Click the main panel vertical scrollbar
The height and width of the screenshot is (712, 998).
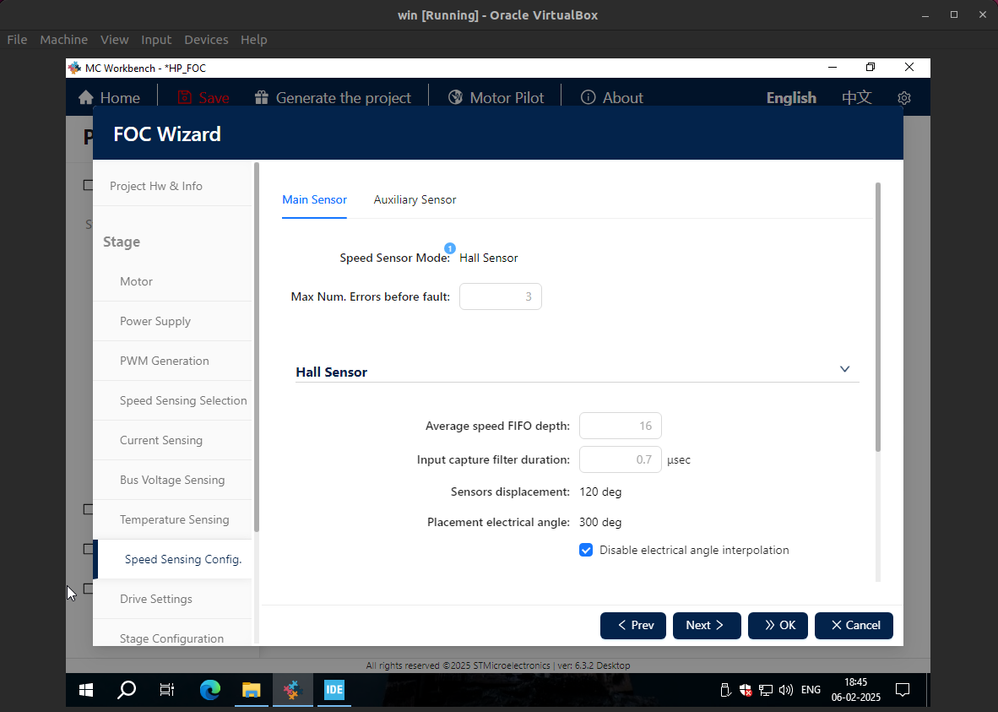(x=878, y=317)
